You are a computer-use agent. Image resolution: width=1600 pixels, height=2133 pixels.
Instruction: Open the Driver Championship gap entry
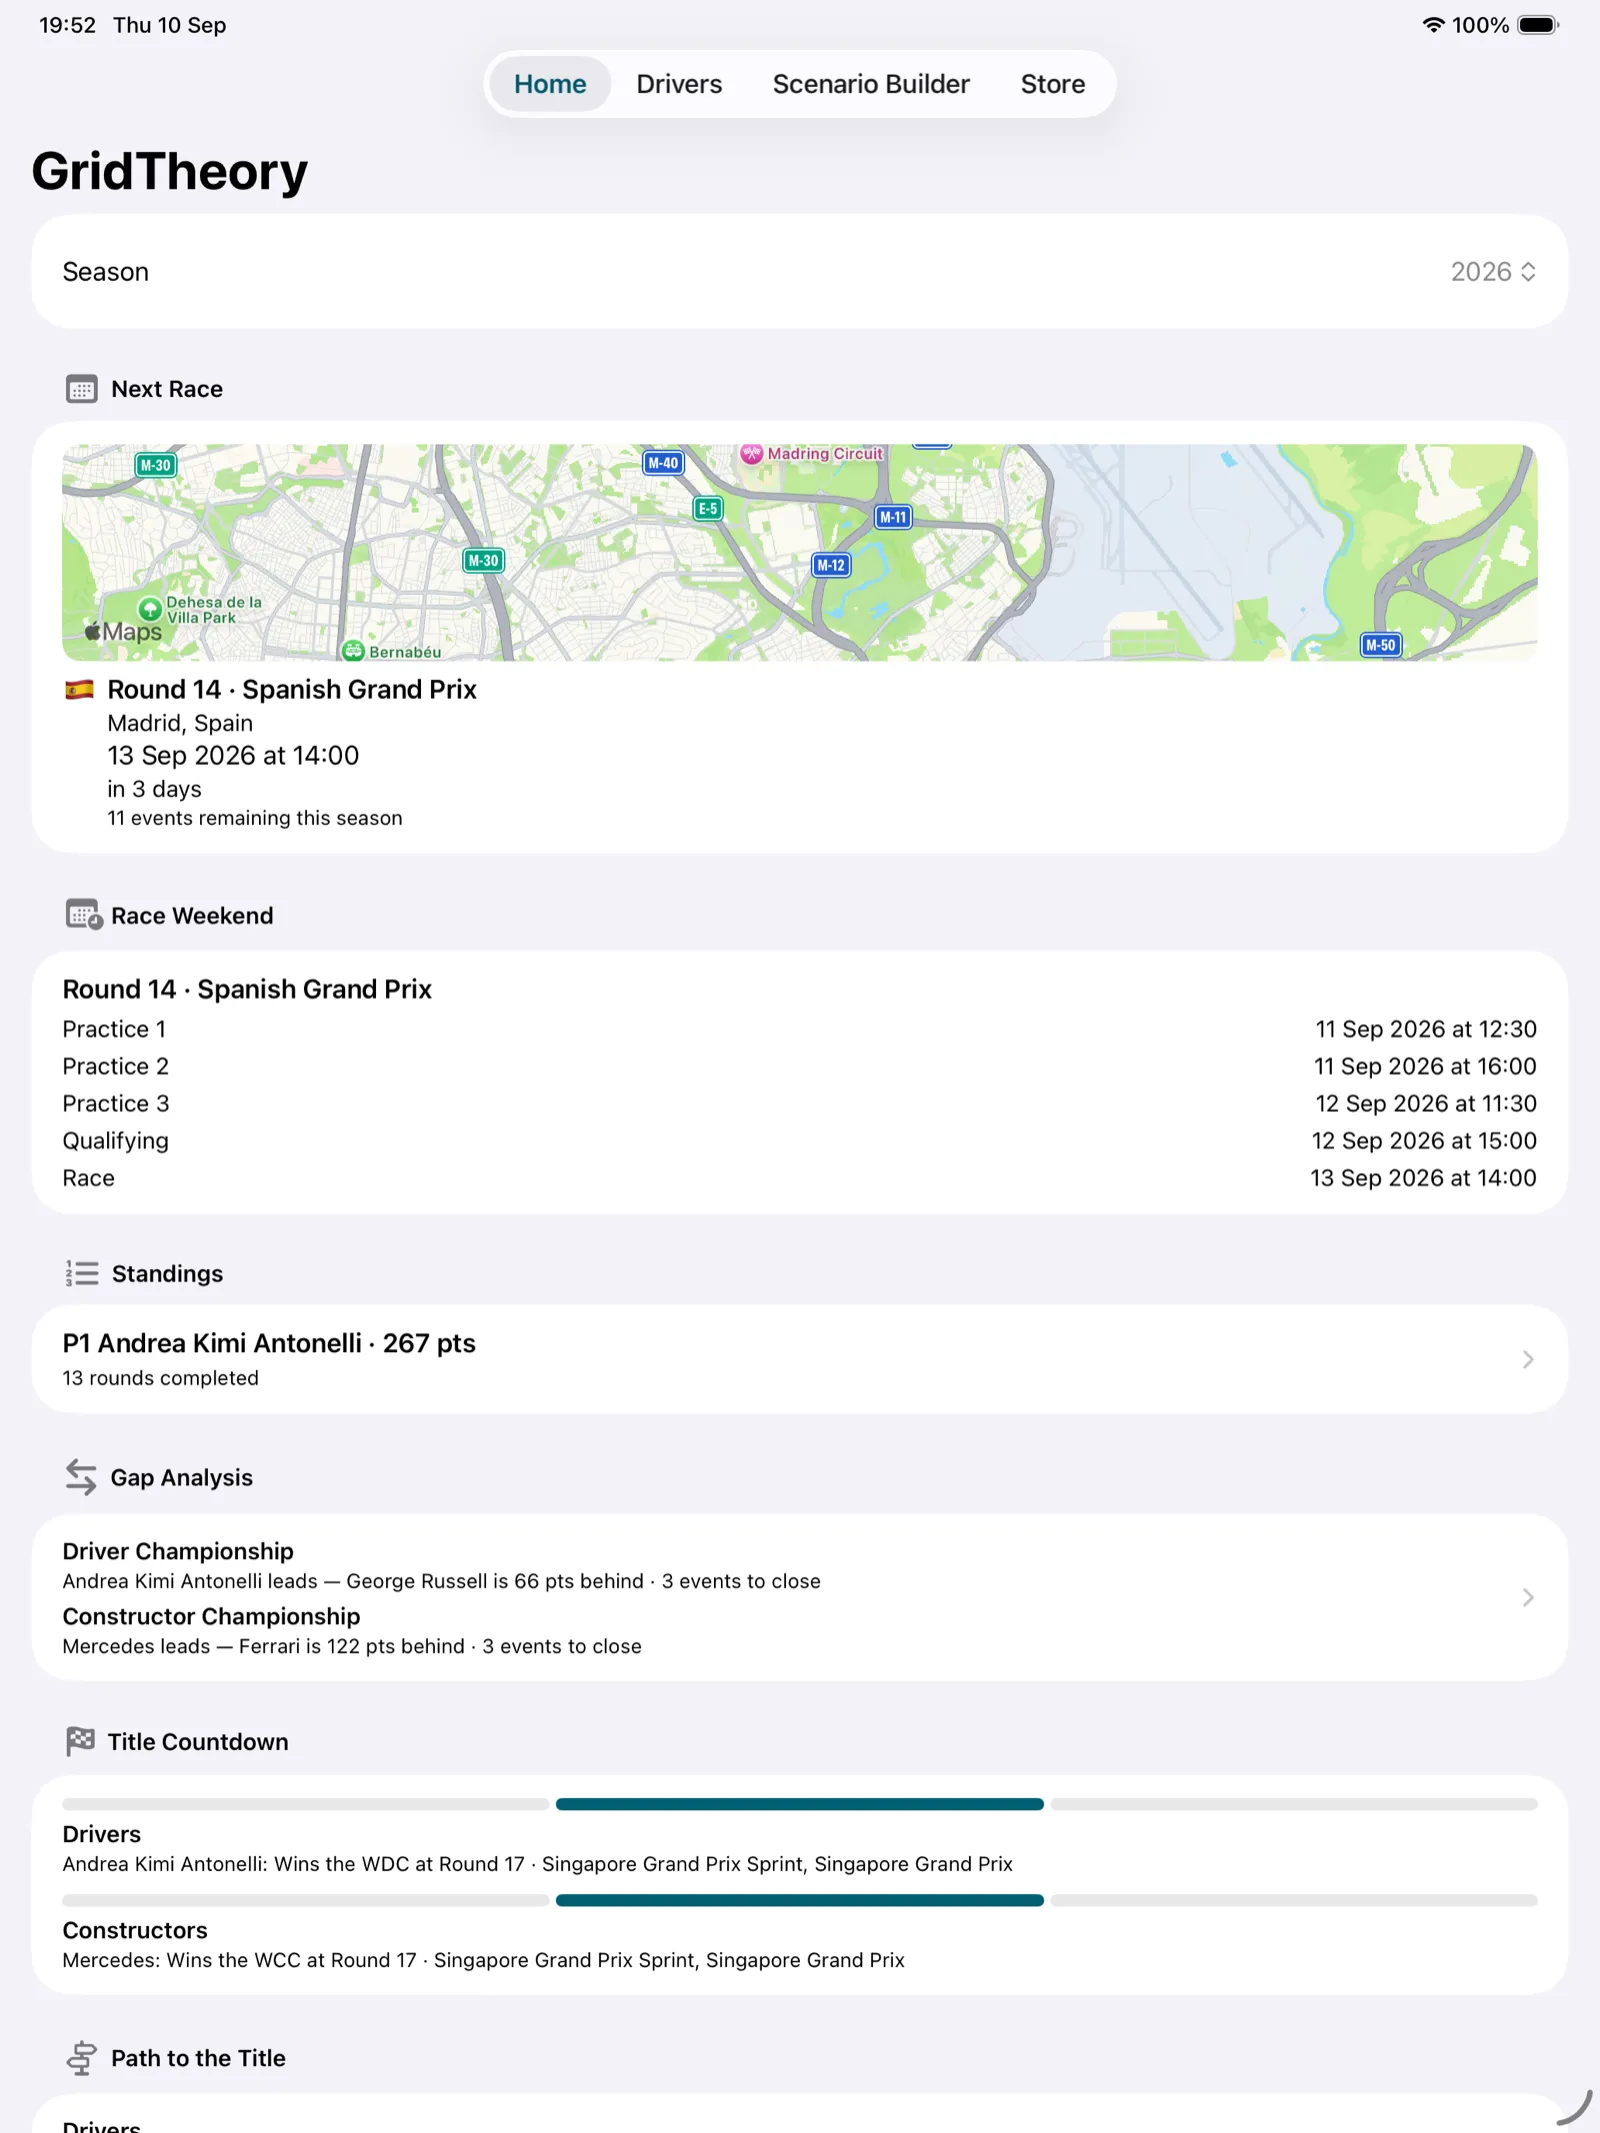coord(441,1566)
